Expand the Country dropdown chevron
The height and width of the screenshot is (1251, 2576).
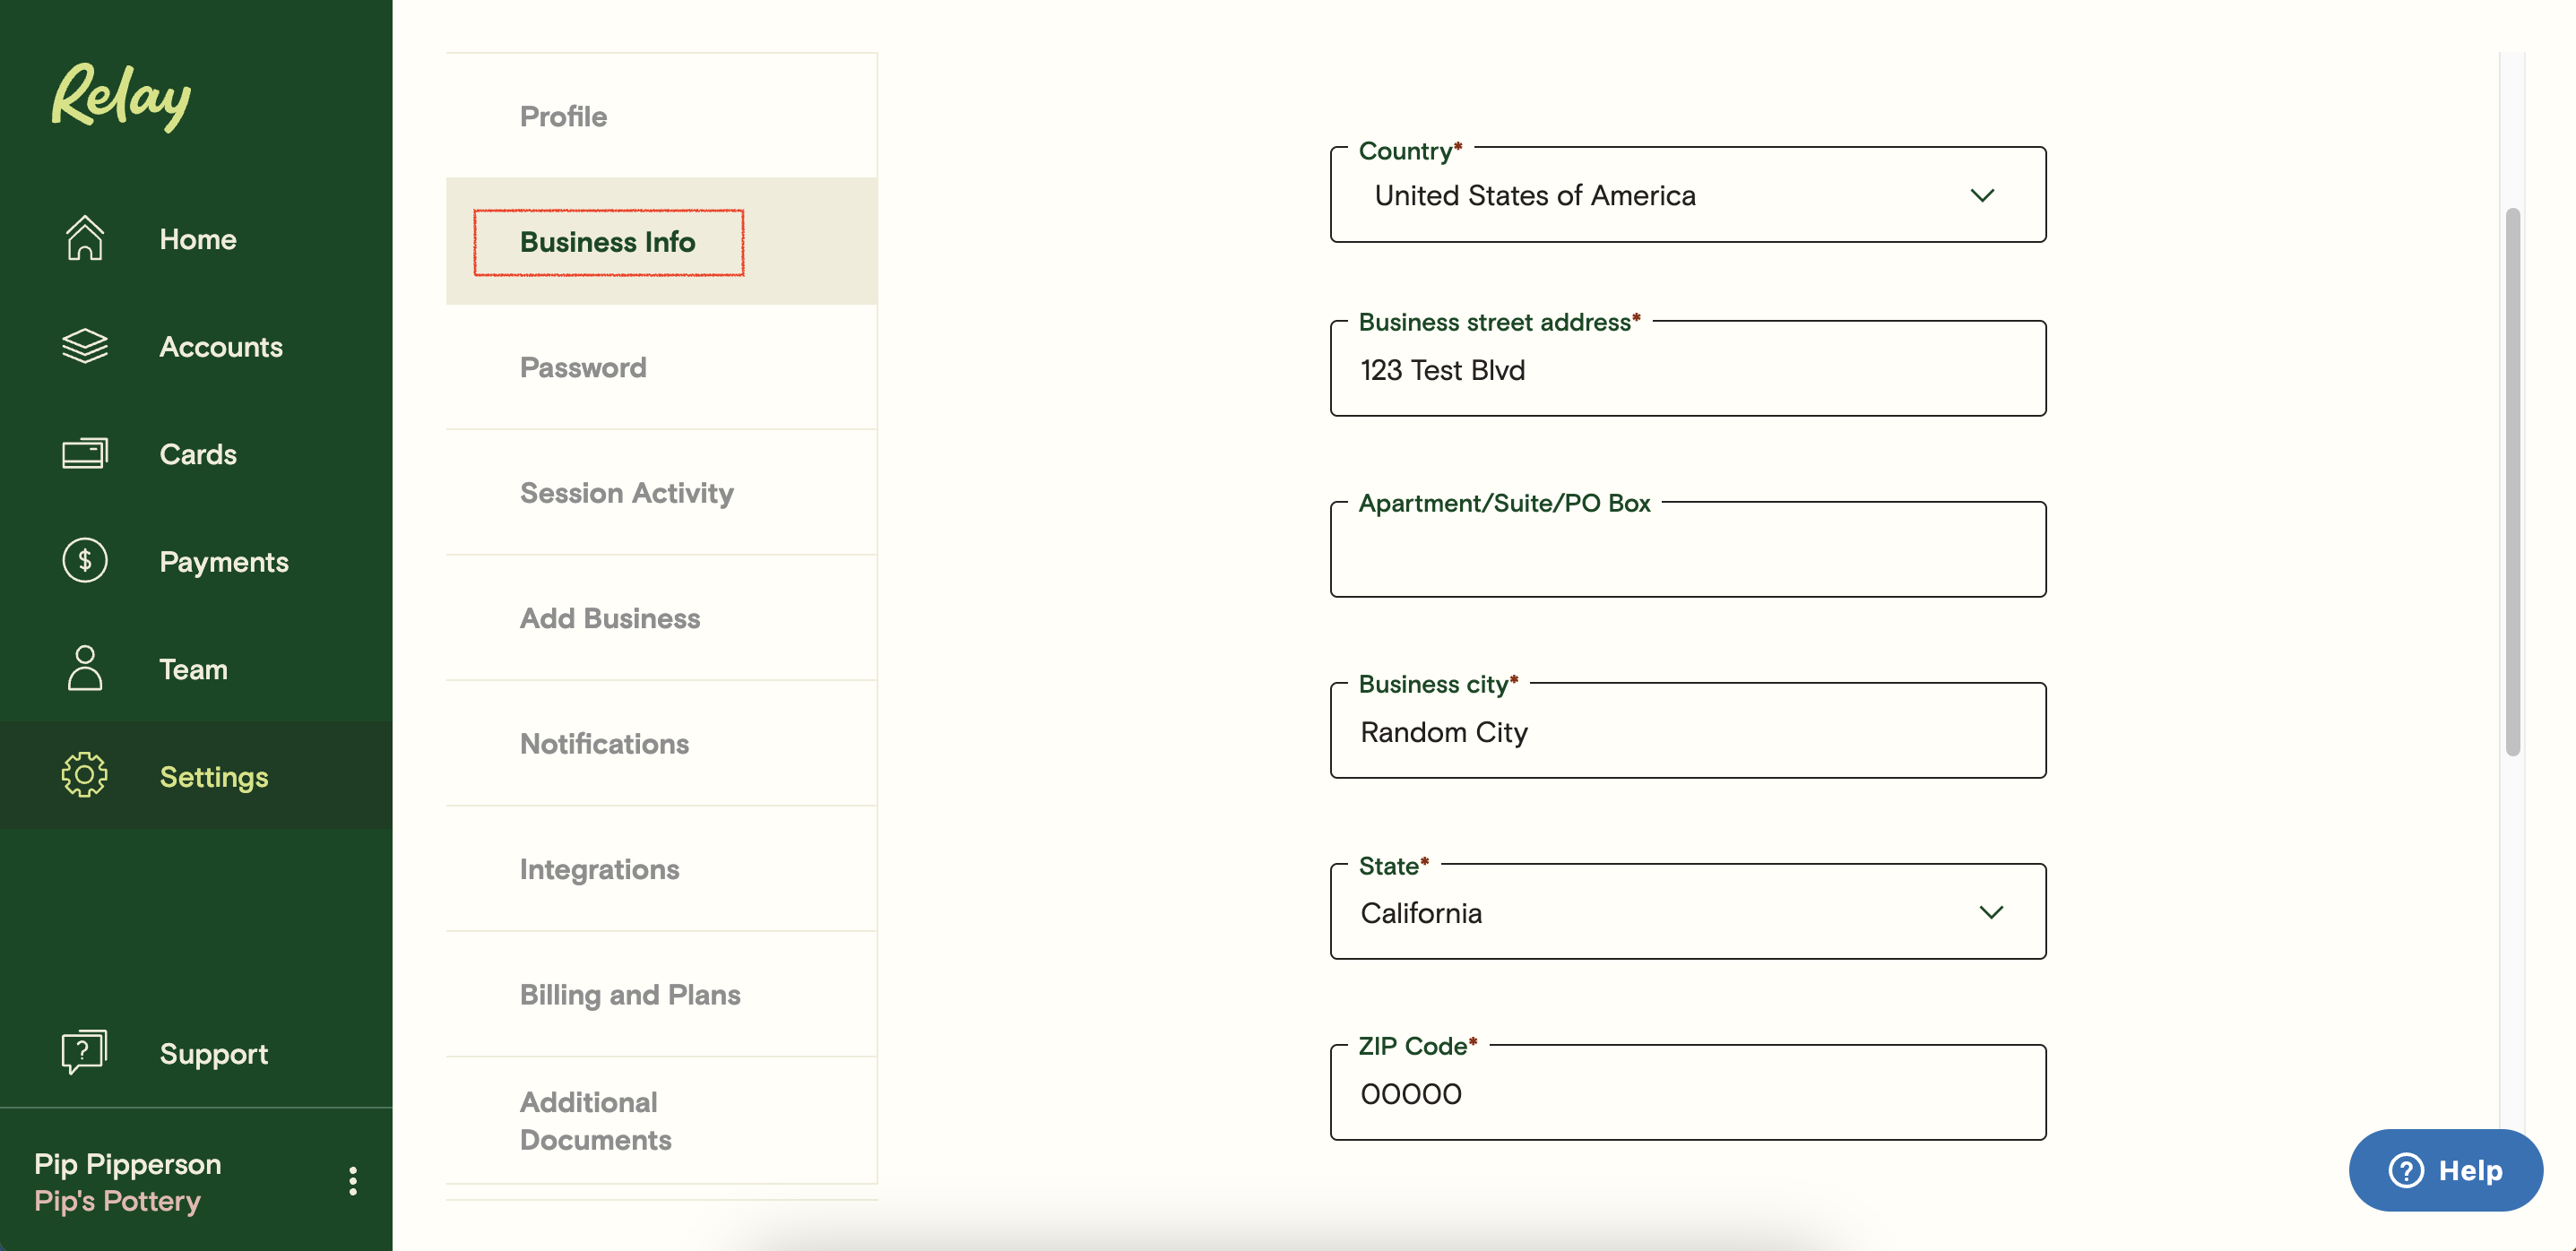[x=1982, y=195]
